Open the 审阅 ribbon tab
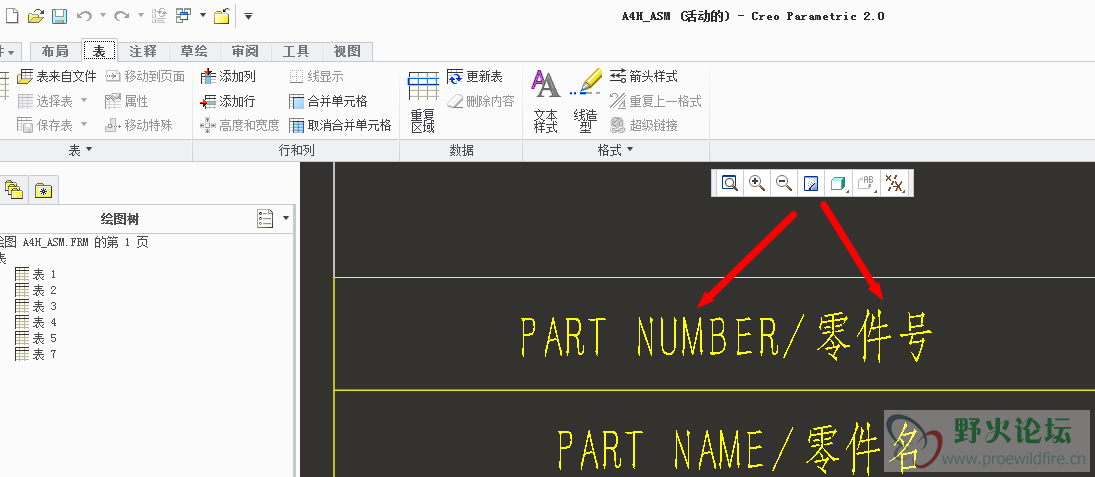 245,51
